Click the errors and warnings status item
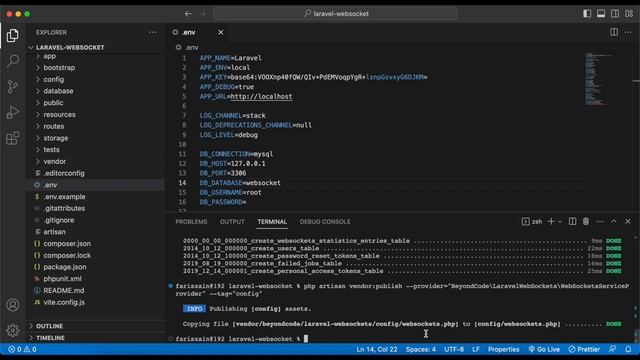 pyautogui.click(x=22, y=349)
